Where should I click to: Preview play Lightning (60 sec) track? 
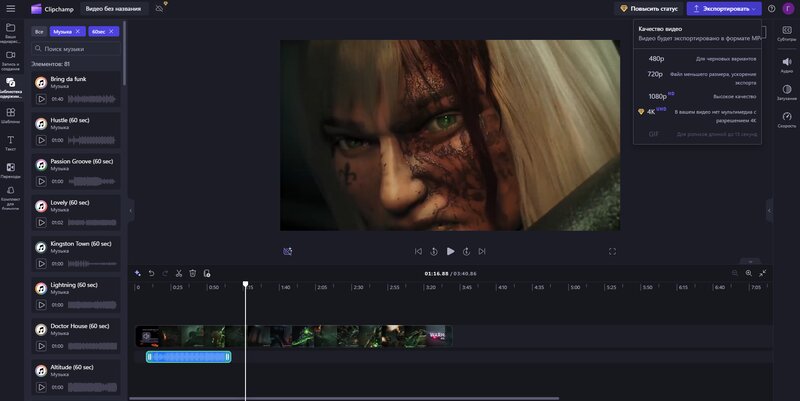(x=41, y=305)
